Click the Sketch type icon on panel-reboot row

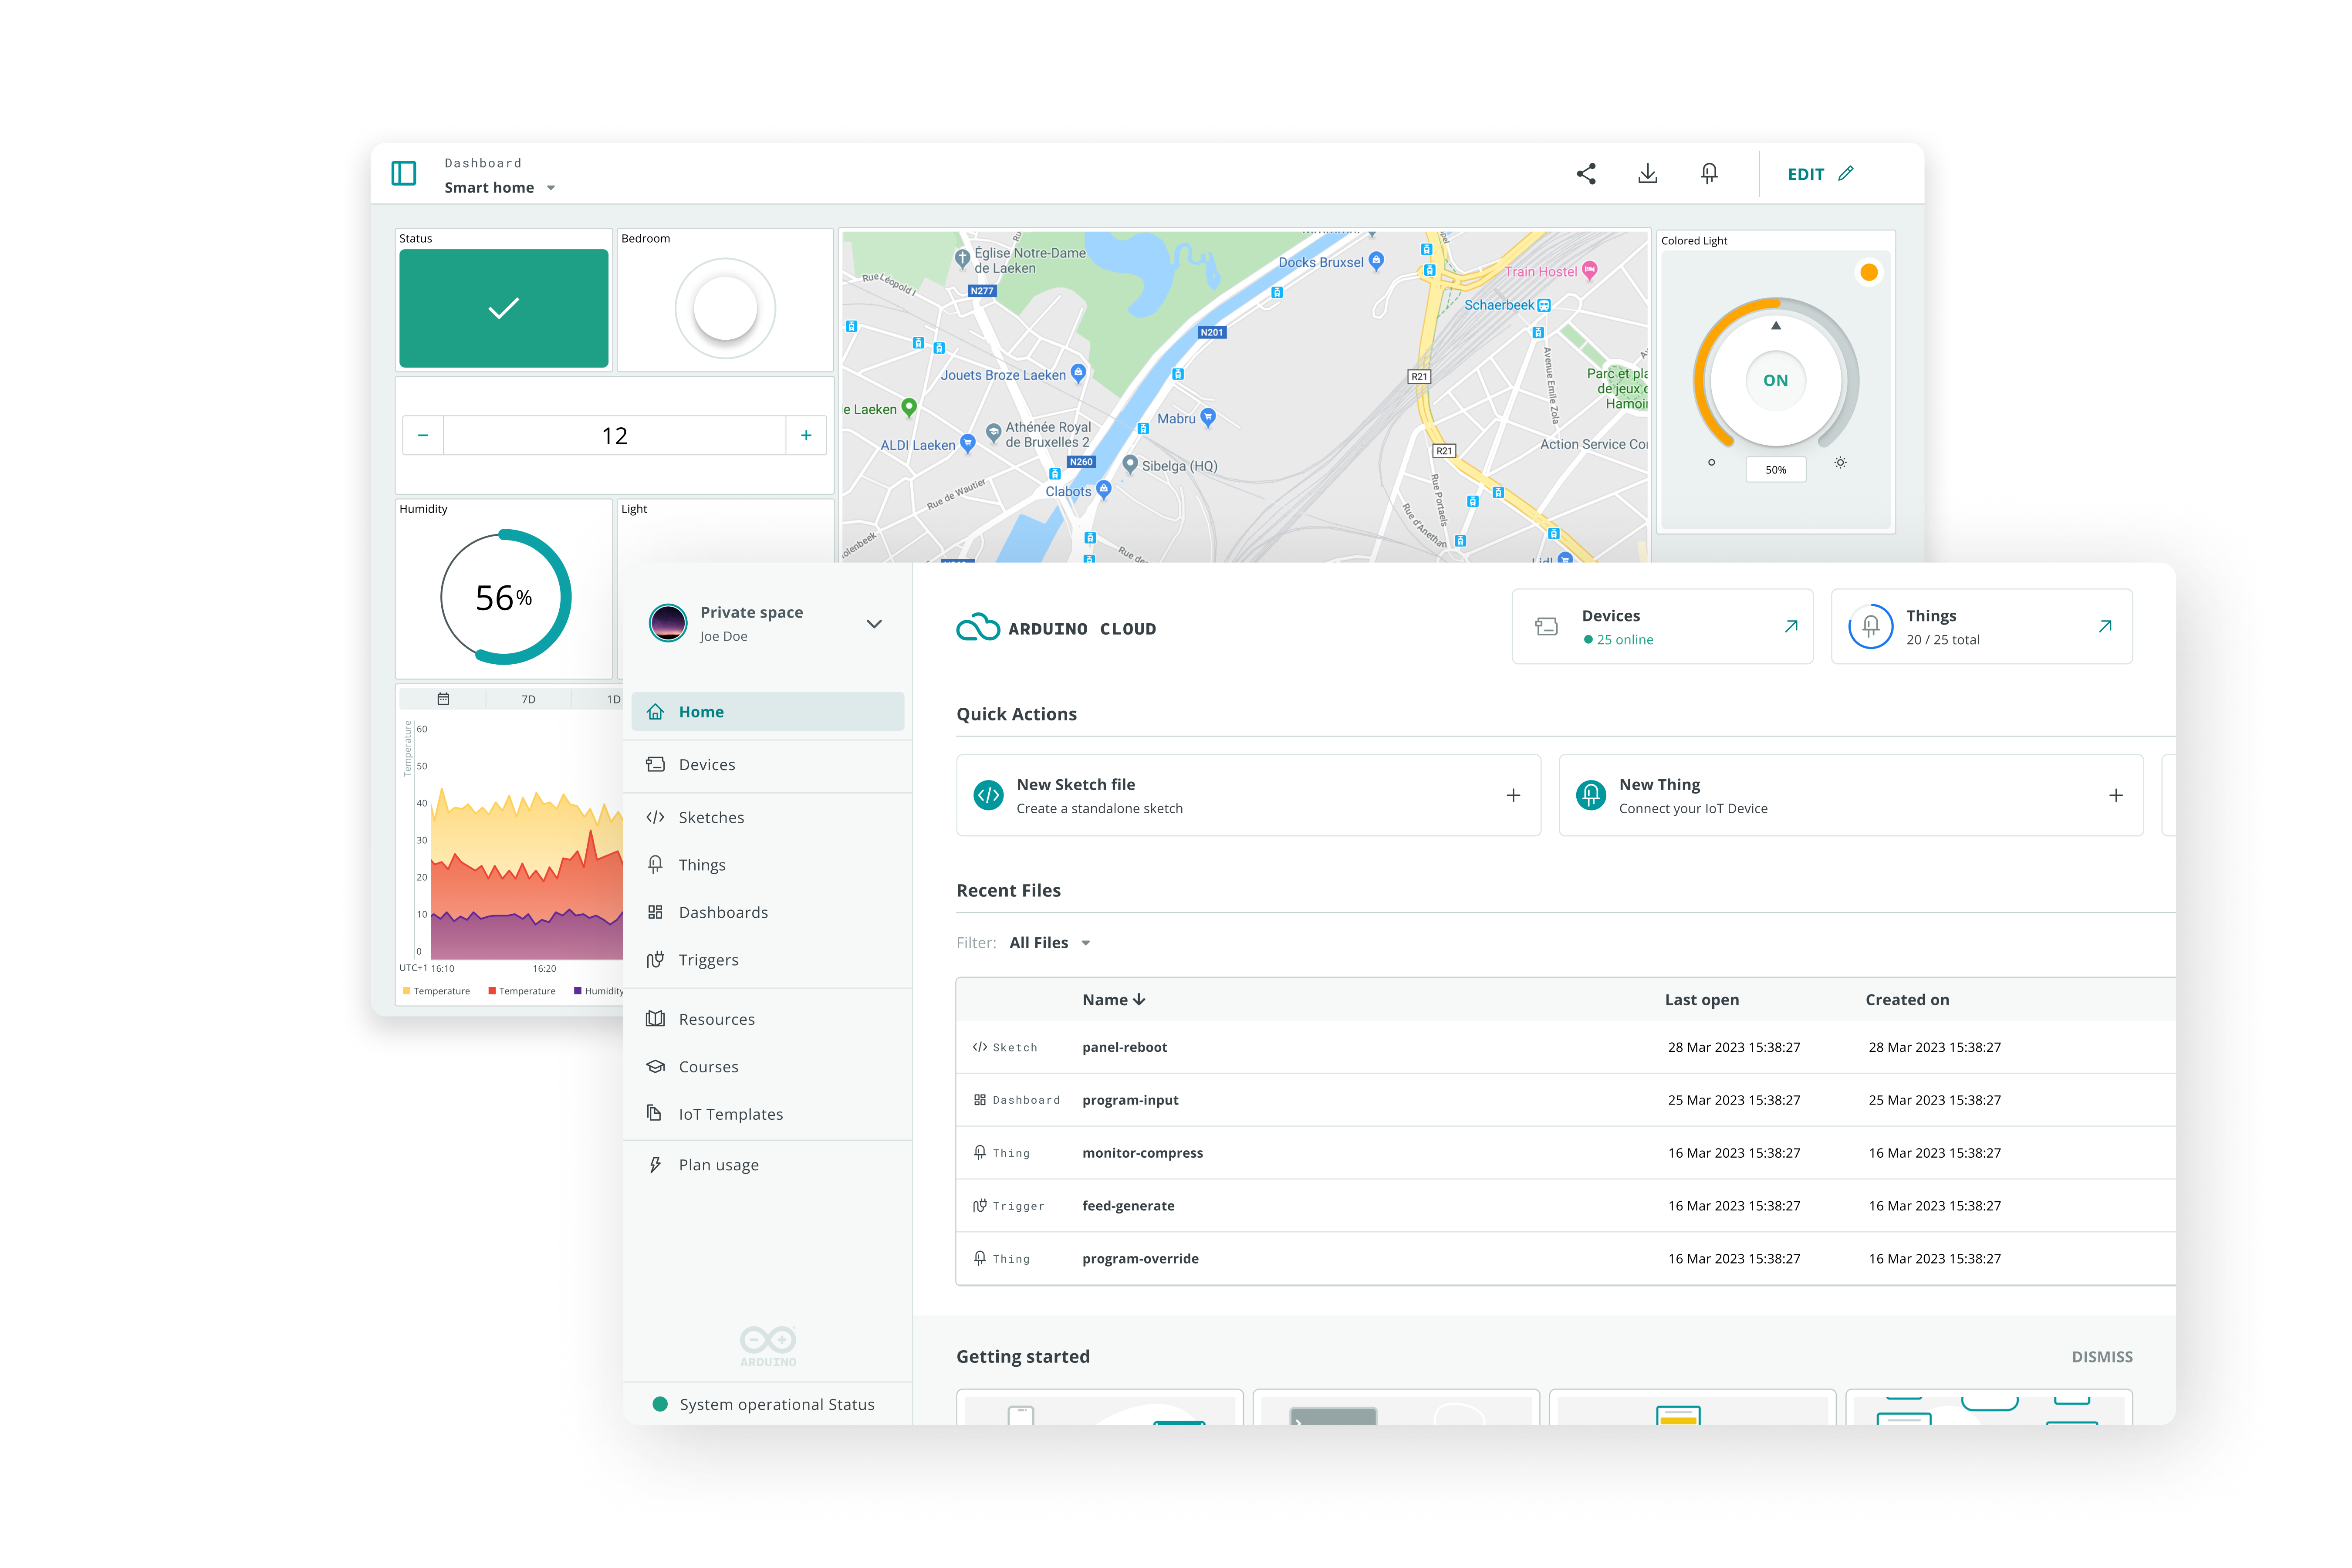click(x=980, y=1047)
